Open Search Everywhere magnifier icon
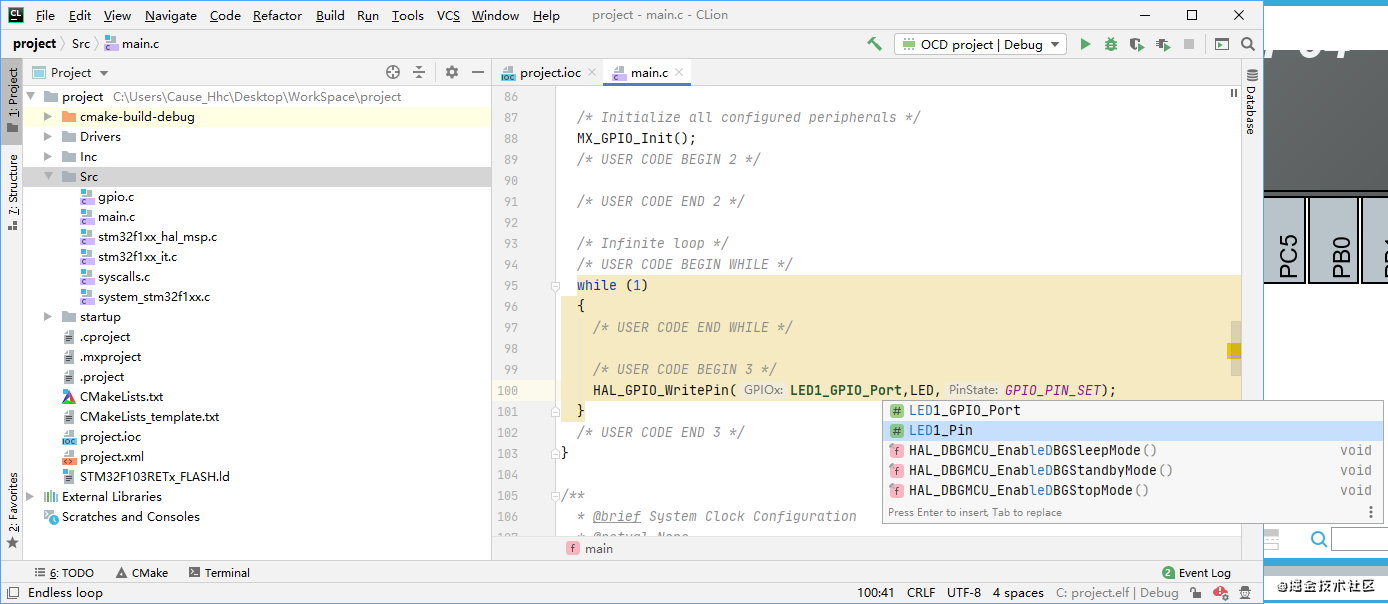 click(1246, 44)
